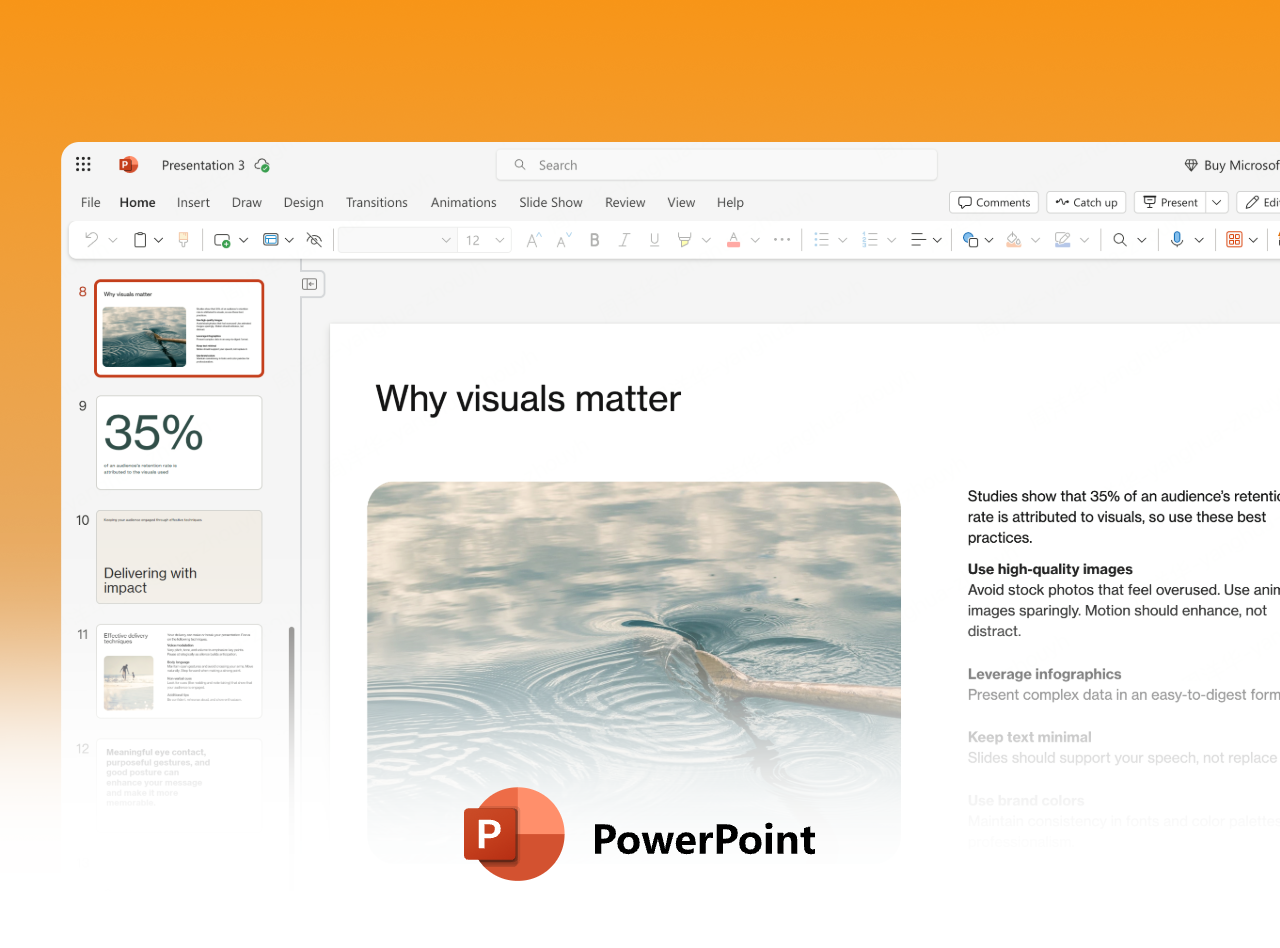The width and height of the screenshot is (1280, 948).
Task: Toggle Italic formatting
Action: pos(625,240)
